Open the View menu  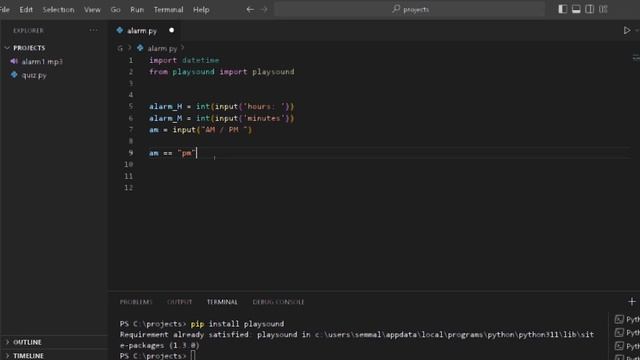point(92,9)
